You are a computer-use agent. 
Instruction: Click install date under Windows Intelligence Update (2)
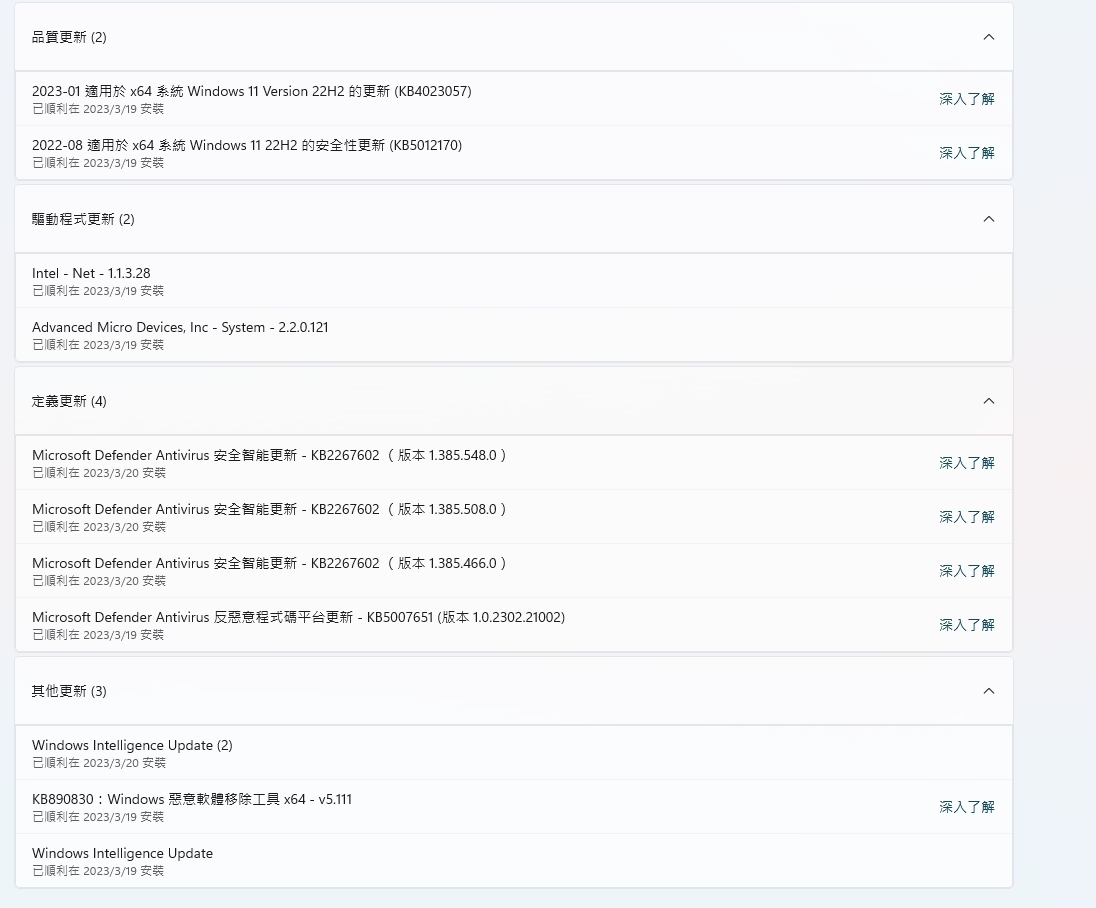(x=99, y=763)
